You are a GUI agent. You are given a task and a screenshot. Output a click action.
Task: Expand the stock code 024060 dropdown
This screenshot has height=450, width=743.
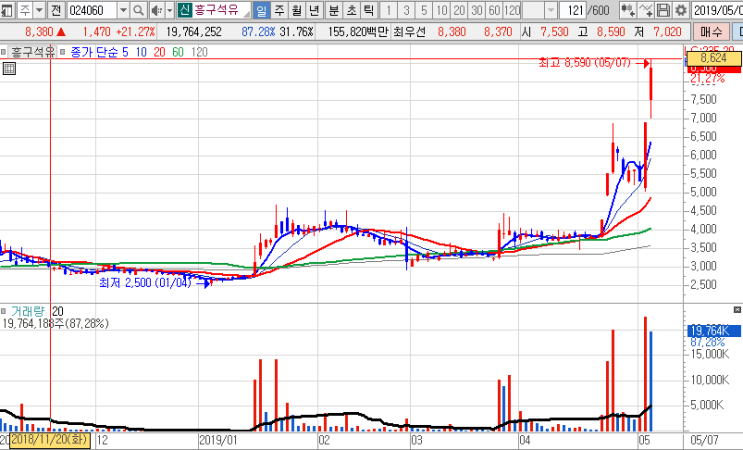123,9
